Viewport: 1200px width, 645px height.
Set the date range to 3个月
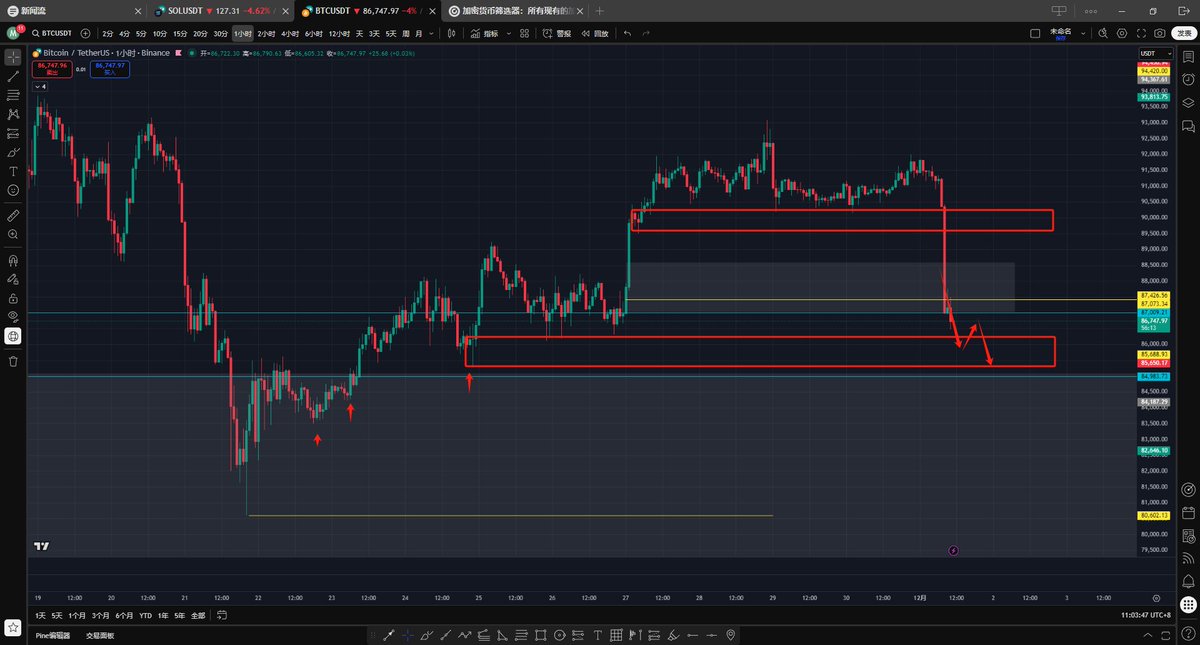pos(100,615)
